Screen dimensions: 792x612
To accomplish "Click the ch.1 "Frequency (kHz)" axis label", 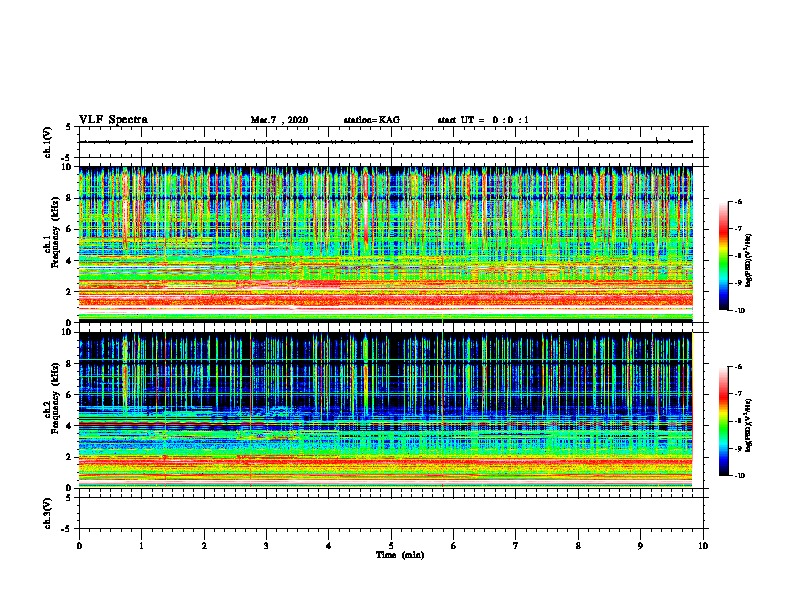I will pyautogui.click(x=55, y=232).
